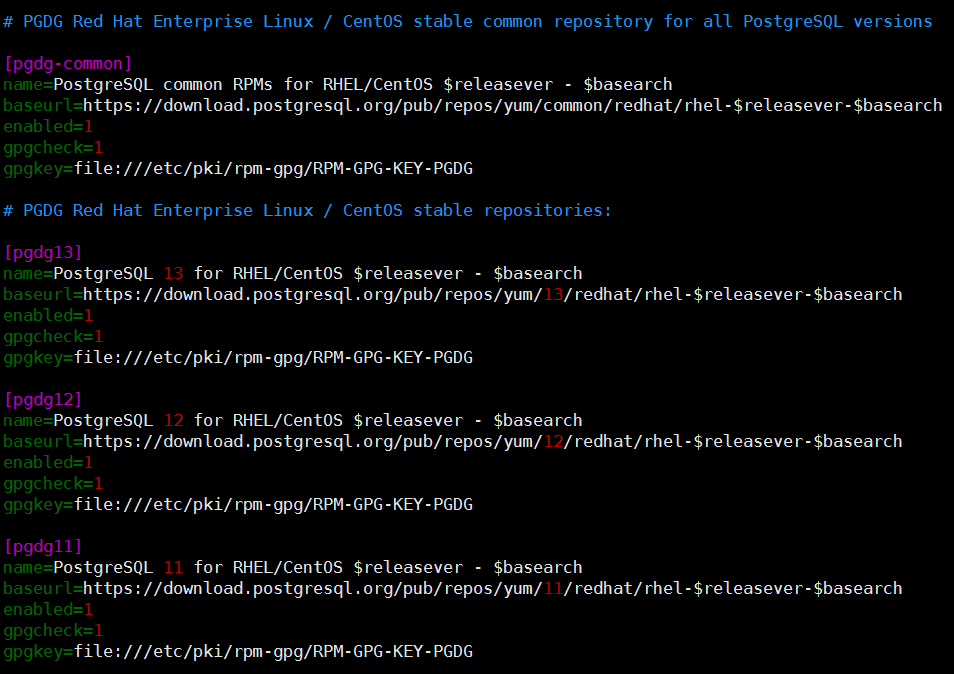The height and width of the screenshot is (674, 954).
Task: Click the gpgkey line under [pgdg12]
Action: point(238,505)
